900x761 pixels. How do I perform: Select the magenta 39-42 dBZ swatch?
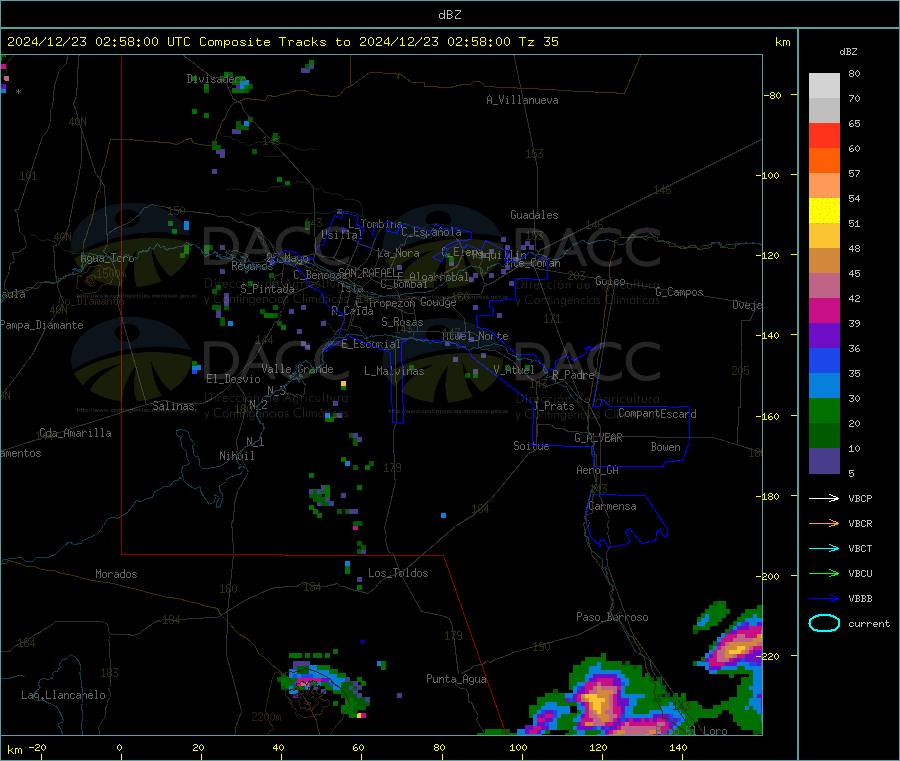[x=824, y=310]
